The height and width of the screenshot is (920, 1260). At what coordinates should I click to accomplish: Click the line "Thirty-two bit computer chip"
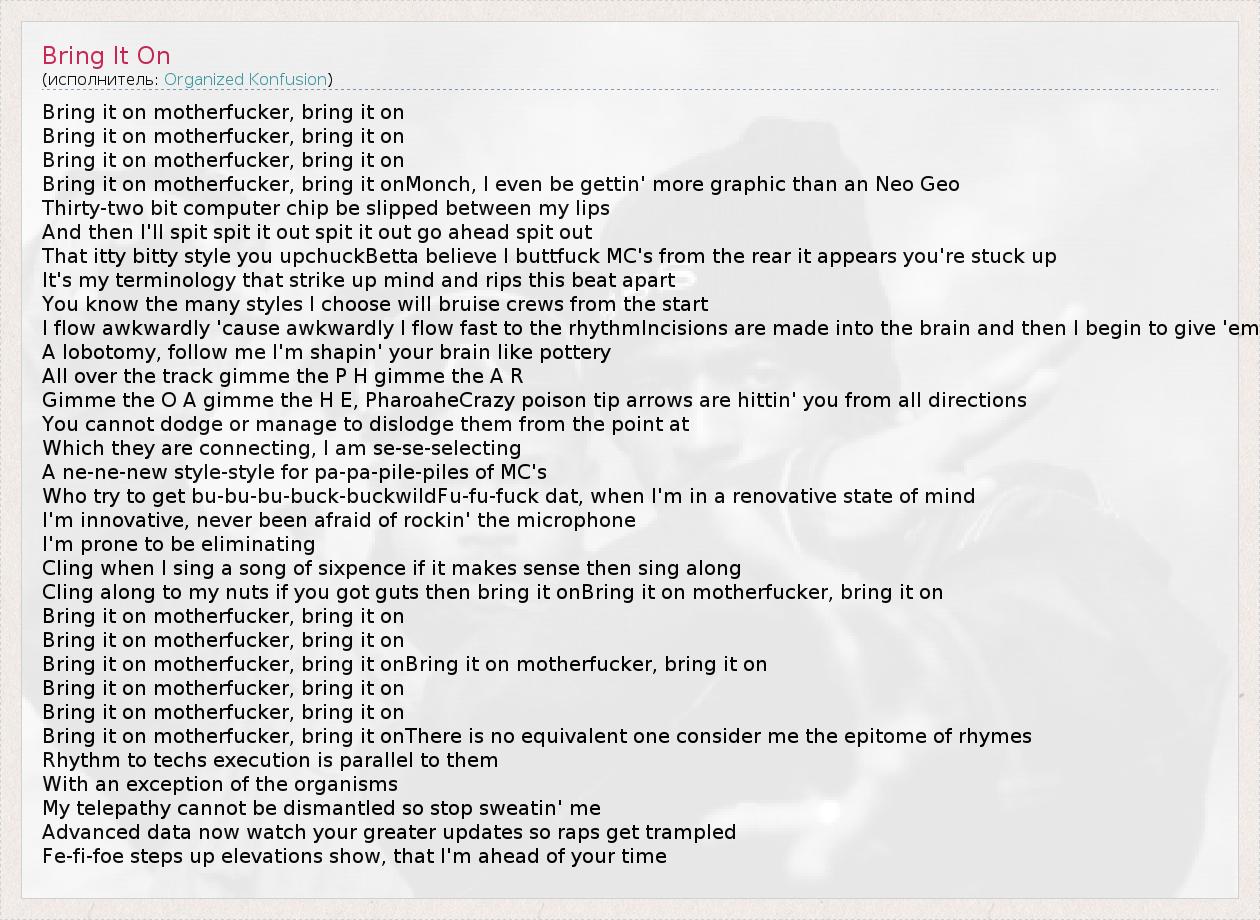tap(325, 208)
